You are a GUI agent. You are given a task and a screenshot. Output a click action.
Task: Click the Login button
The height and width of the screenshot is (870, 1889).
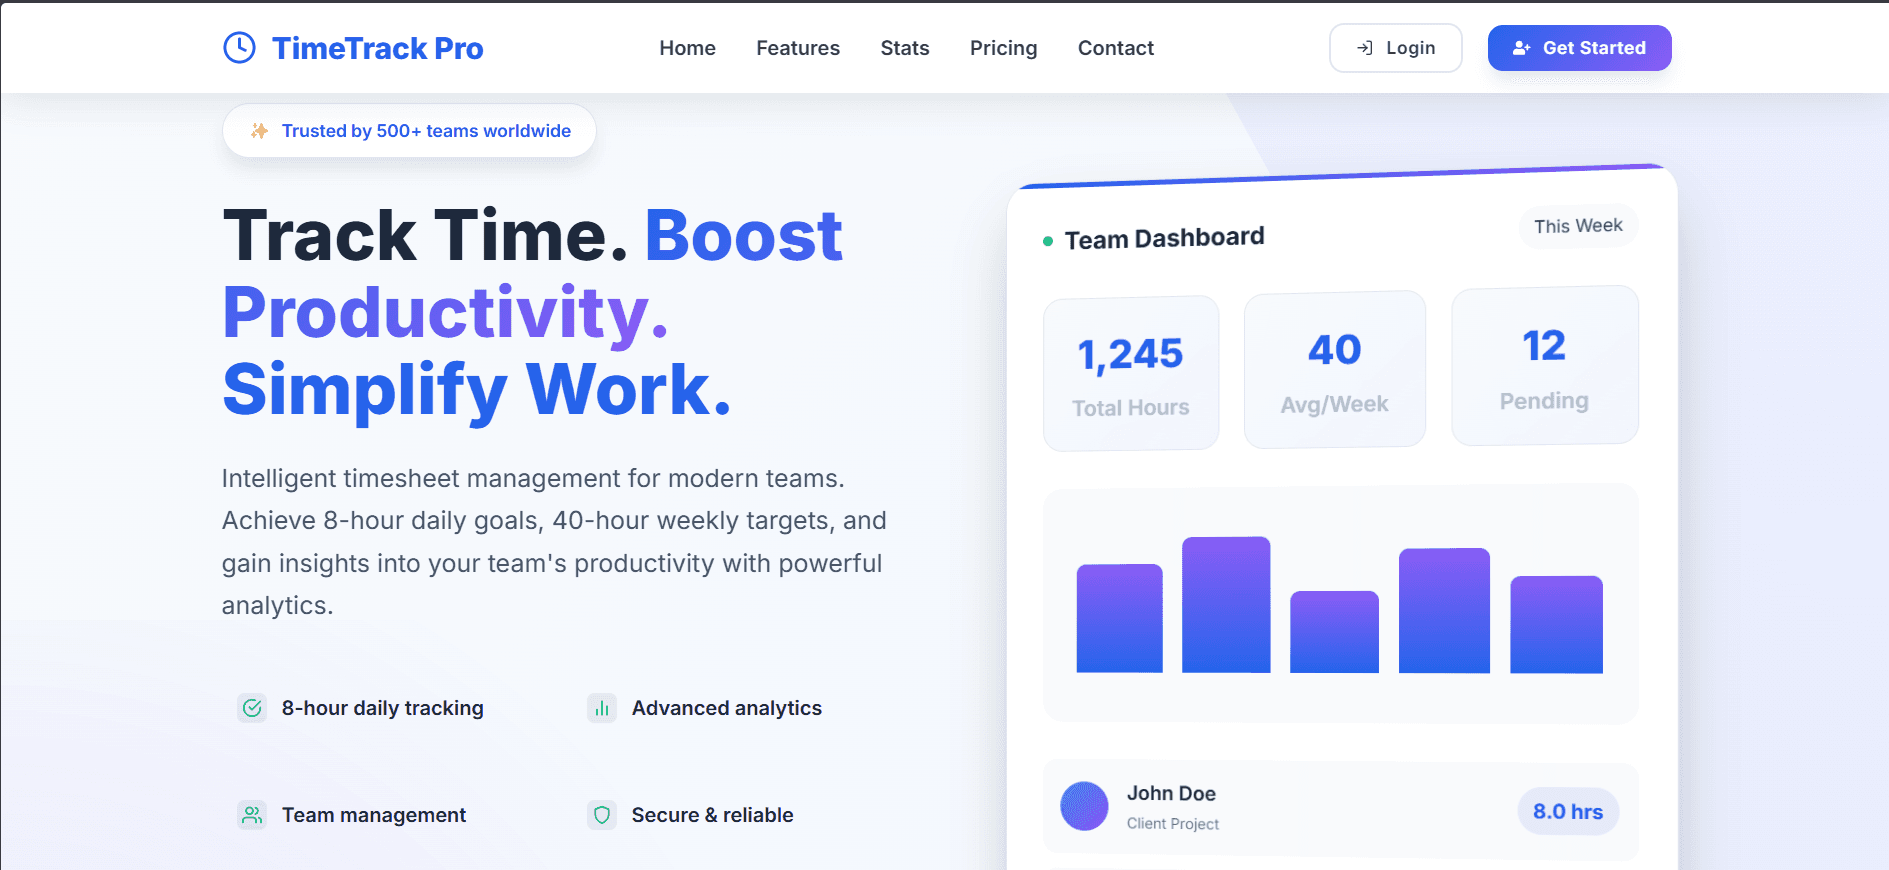1396,48
